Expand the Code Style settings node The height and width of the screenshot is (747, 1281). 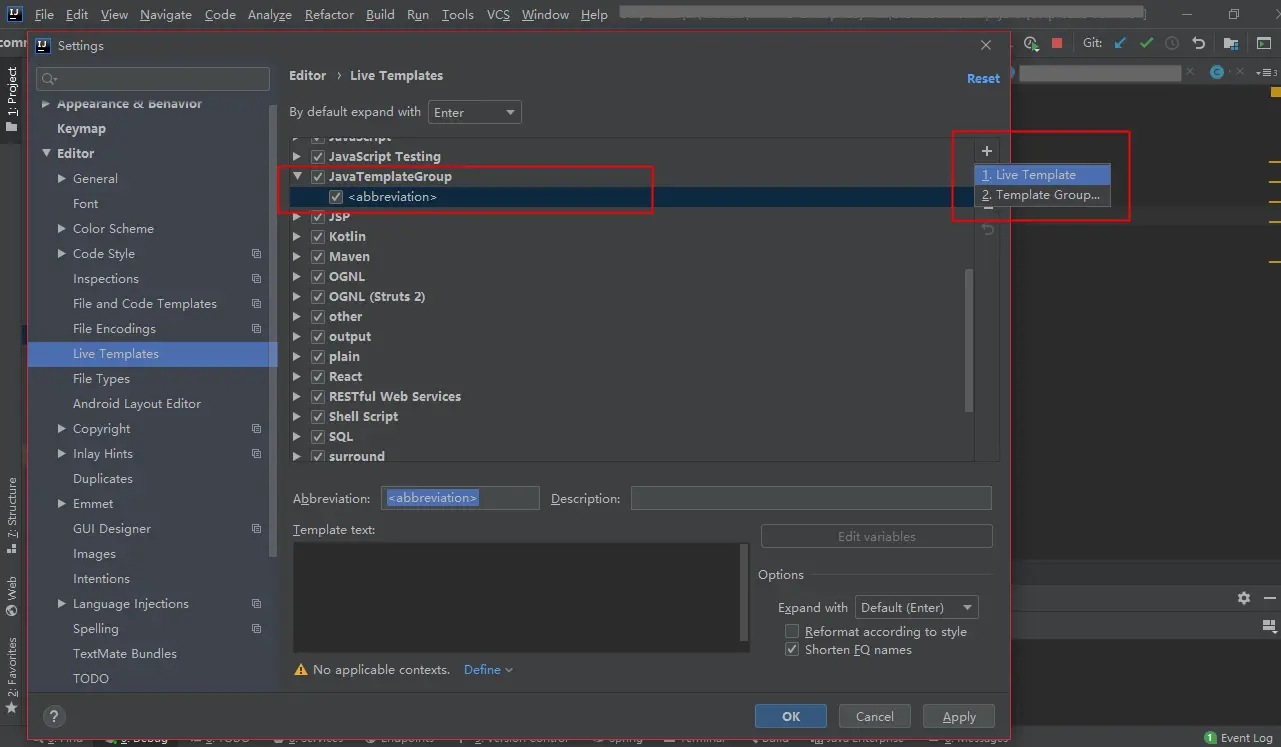(x=62, y=254)
